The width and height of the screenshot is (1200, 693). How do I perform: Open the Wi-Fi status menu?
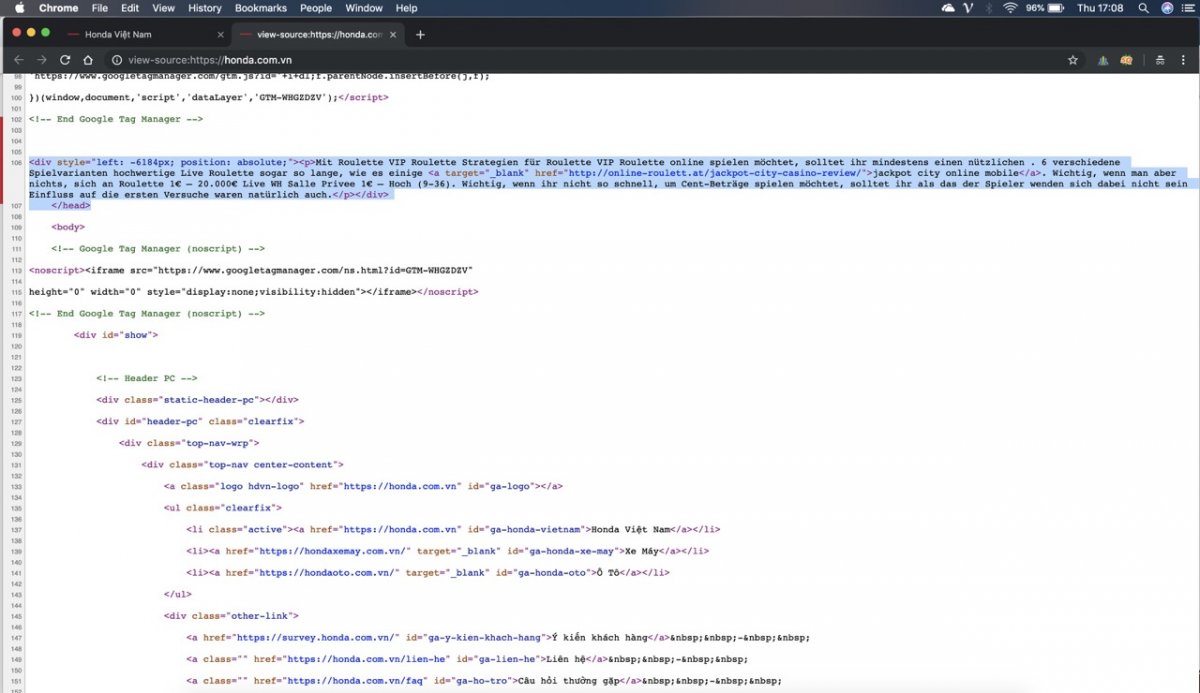[1010, 8]
